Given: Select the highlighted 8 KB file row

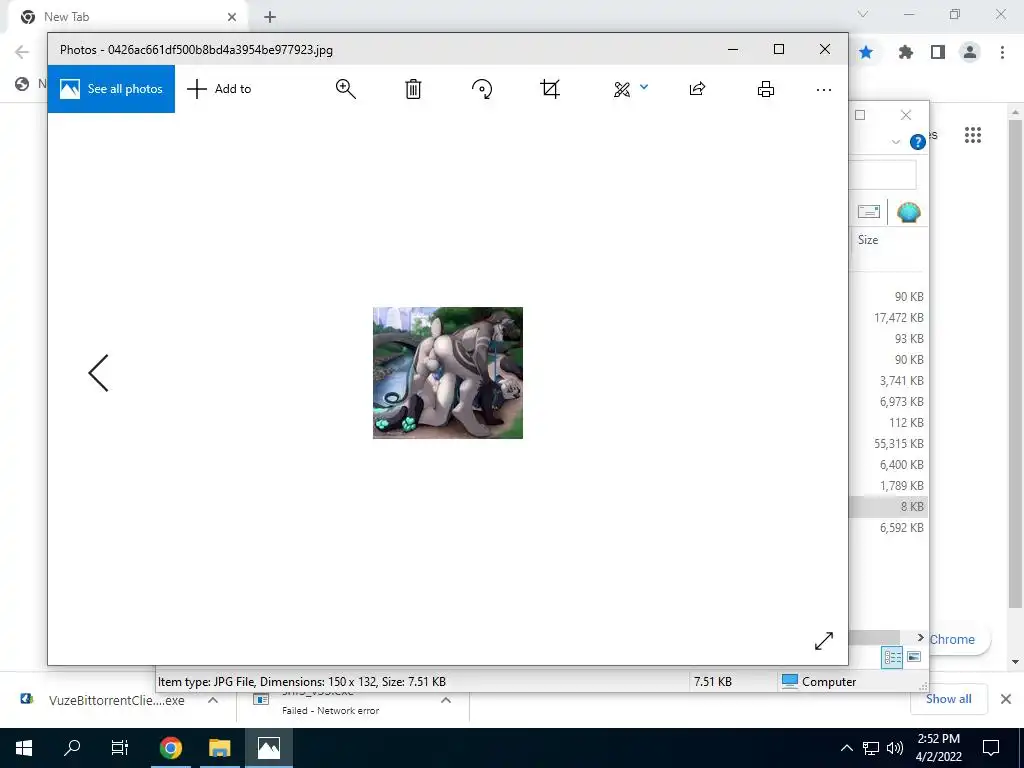Looking at the screenshot, I should point(888,507).
